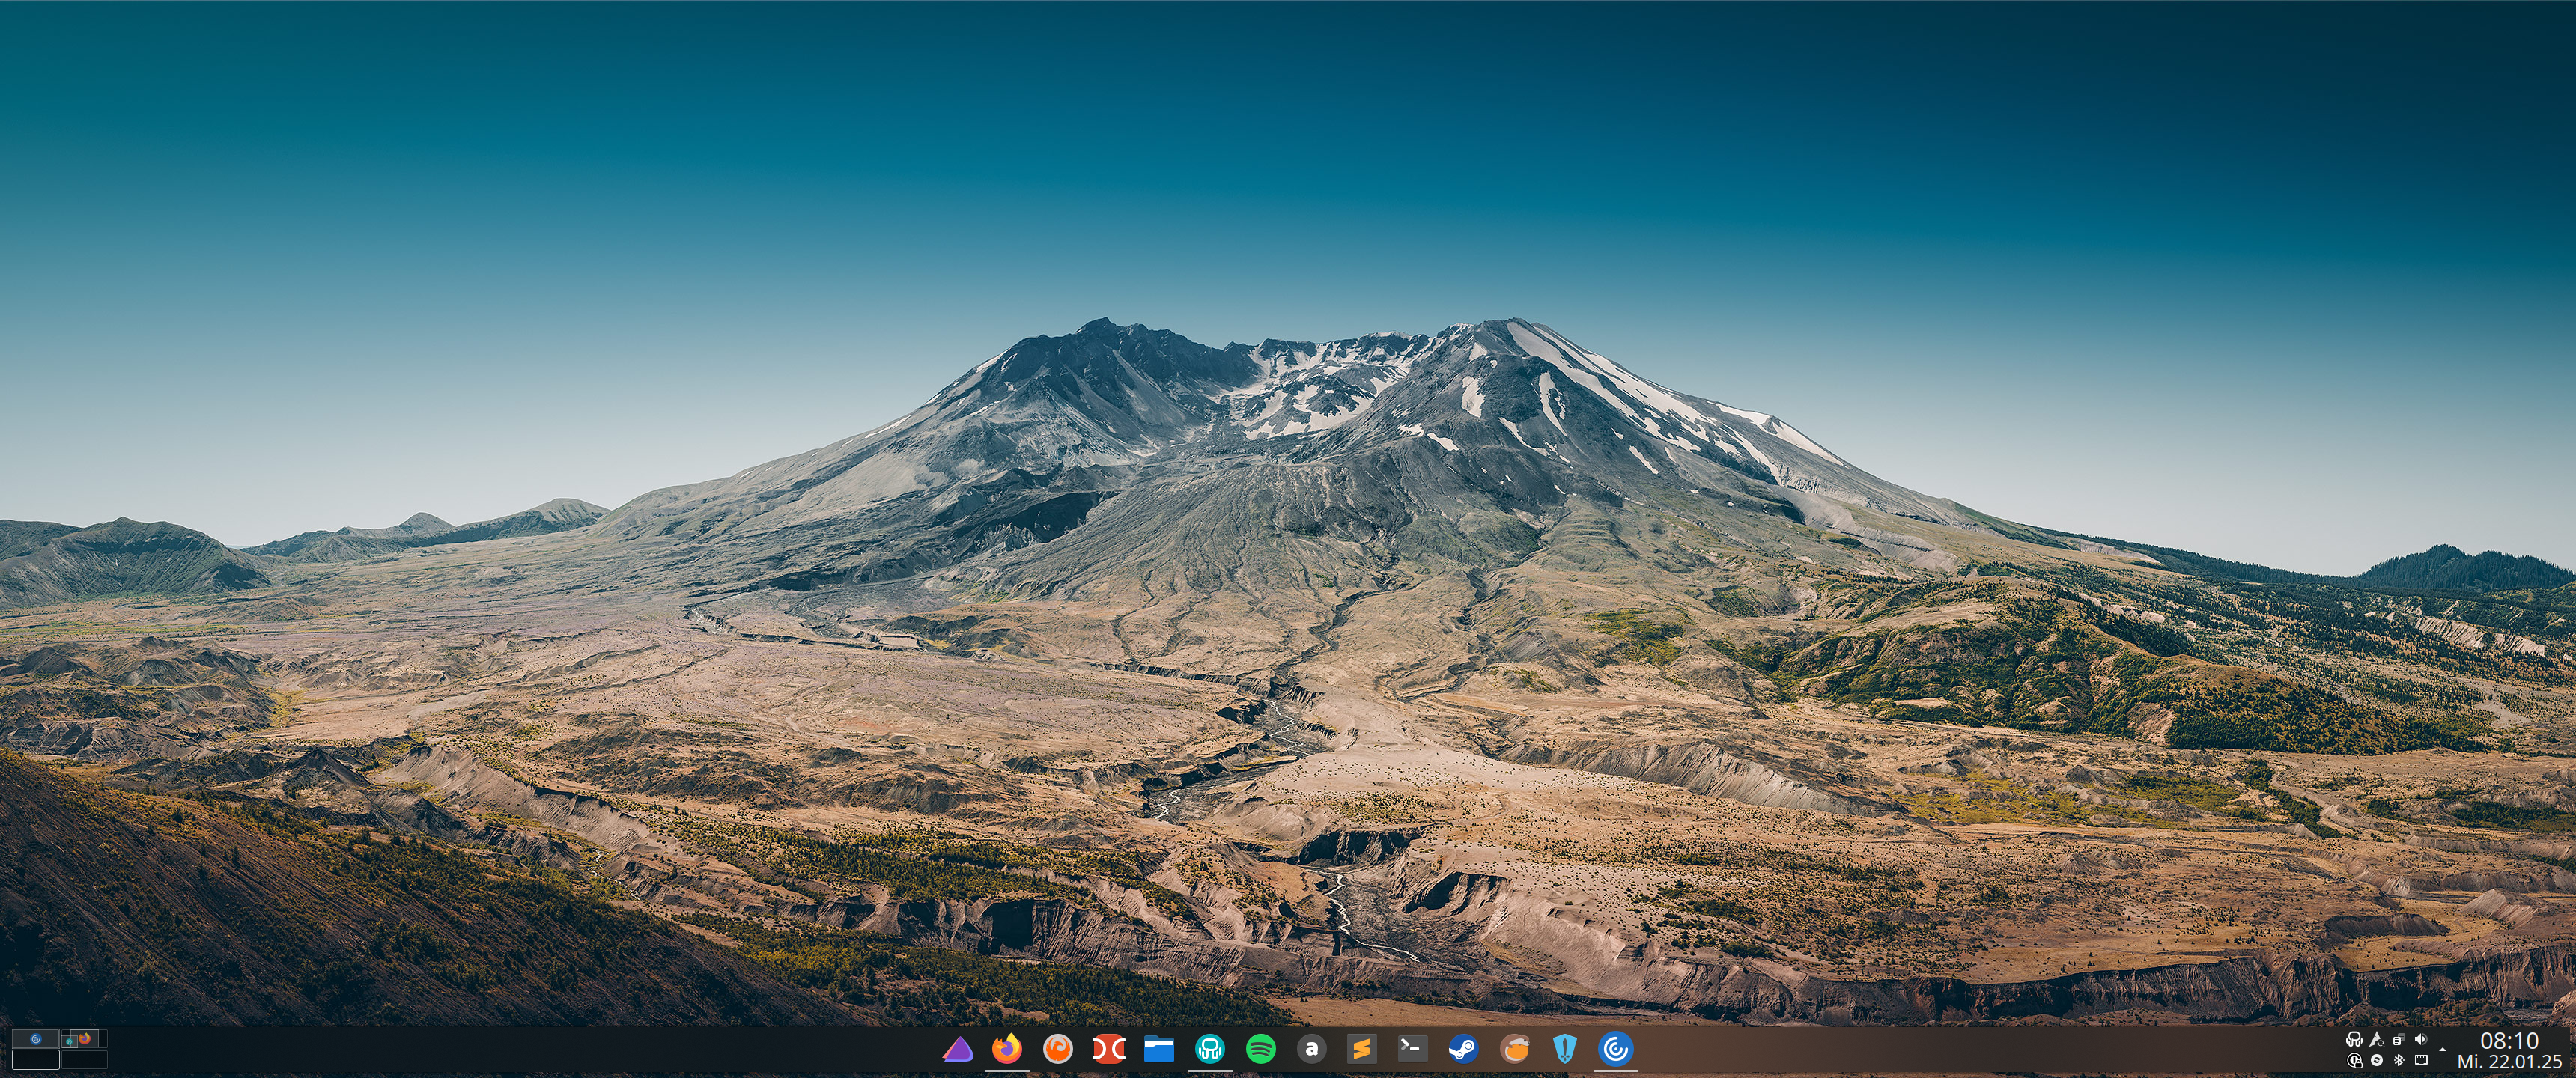Screen dimensions: 2576x1078
Task: Open the audio volume tray icon
Action: point(2421,1039)
